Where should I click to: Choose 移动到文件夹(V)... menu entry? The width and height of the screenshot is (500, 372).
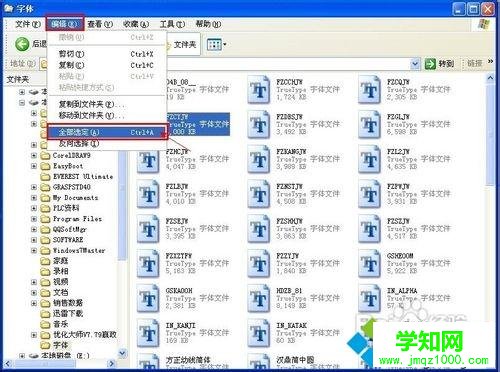pyautogui.click(x=107, y=115)
